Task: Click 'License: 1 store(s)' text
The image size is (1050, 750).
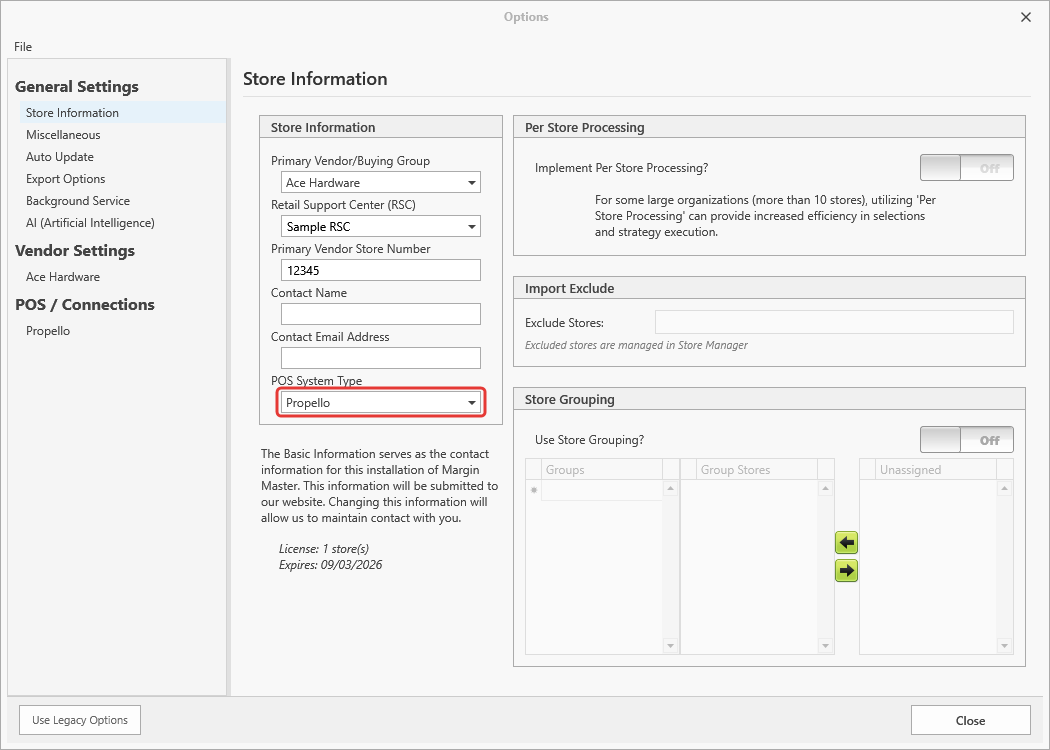Action: [324, 548]
